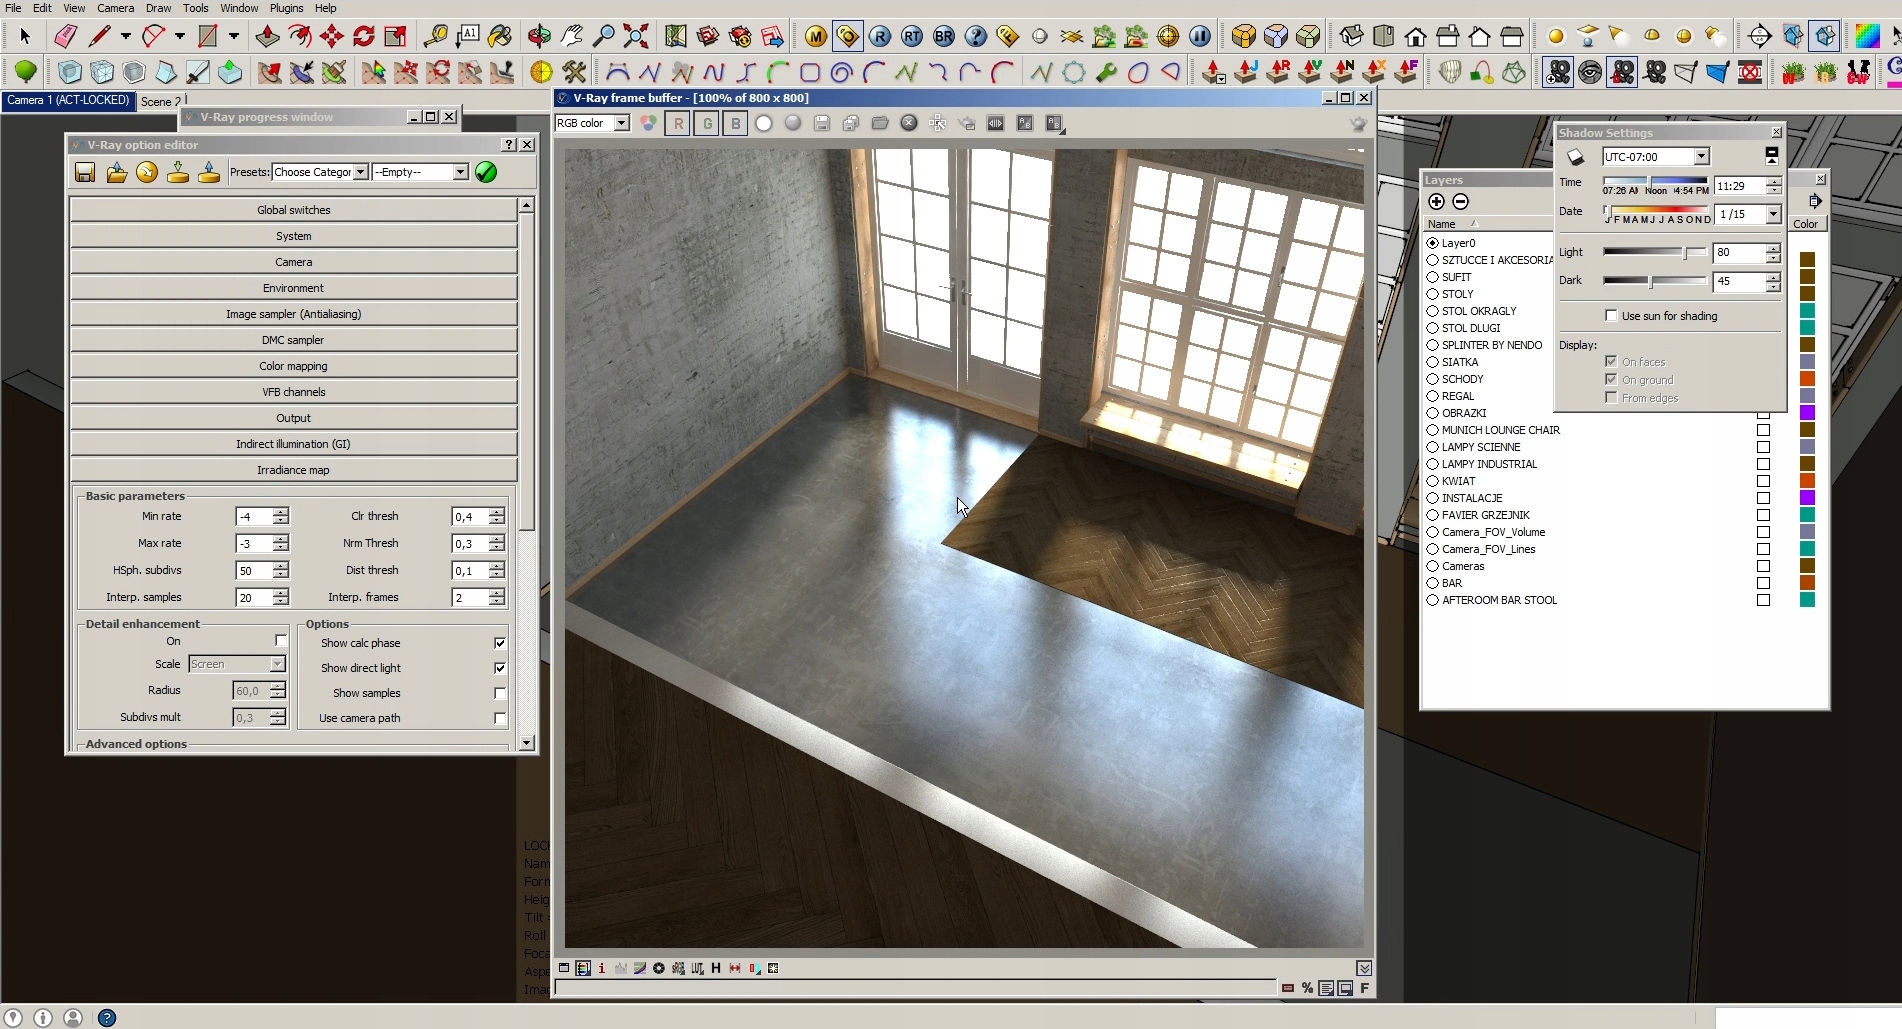Open the Indirect illumination (GI) rollout
Screen dimensions: 1902x1029
[293, 444]
